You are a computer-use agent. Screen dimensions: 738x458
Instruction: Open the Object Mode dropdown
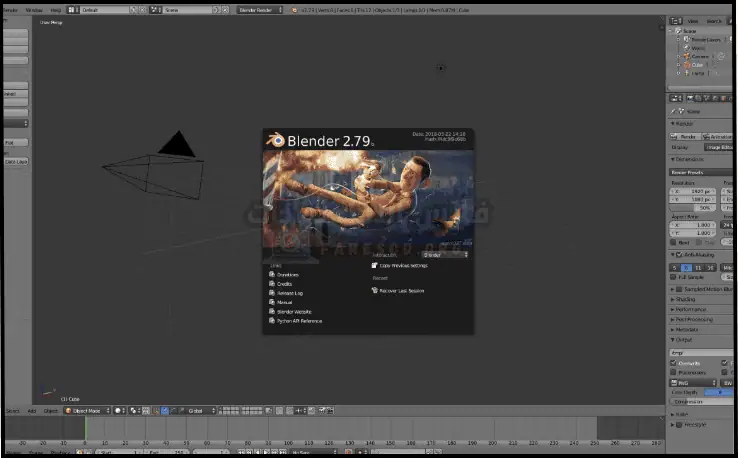[85, 410]
